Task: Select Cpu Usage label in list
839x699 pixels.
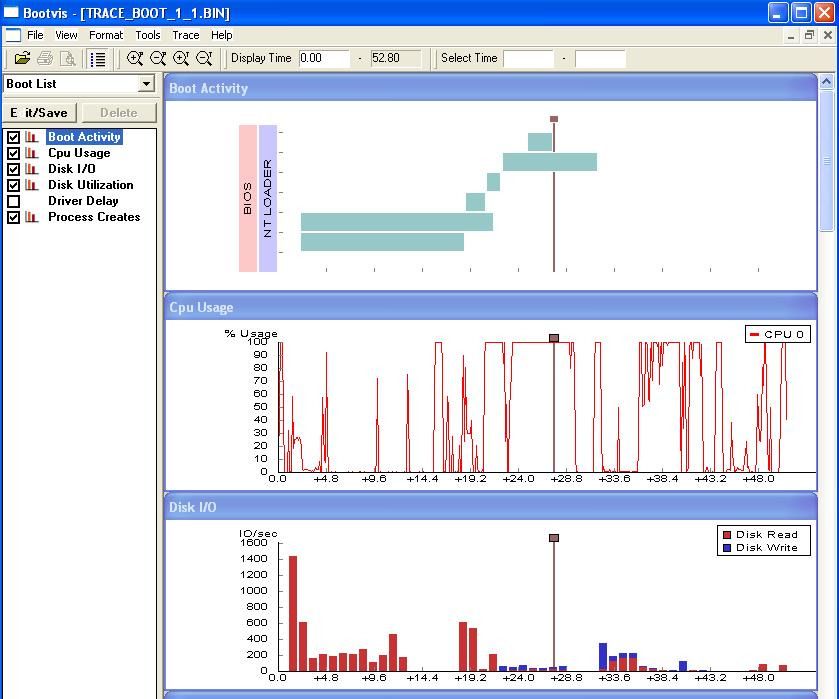Action: tap(79, 153)
